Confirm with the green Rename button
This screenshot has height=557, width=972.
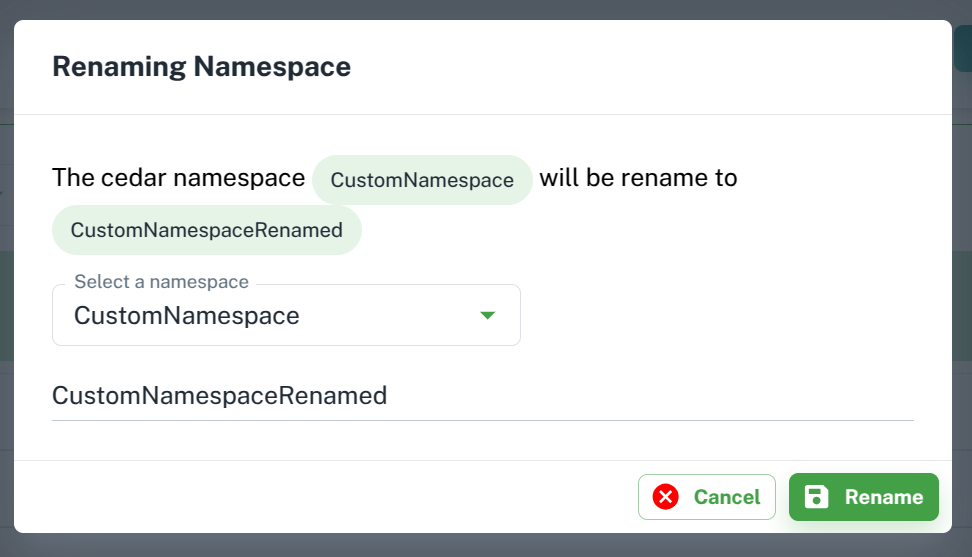point(864,497)
